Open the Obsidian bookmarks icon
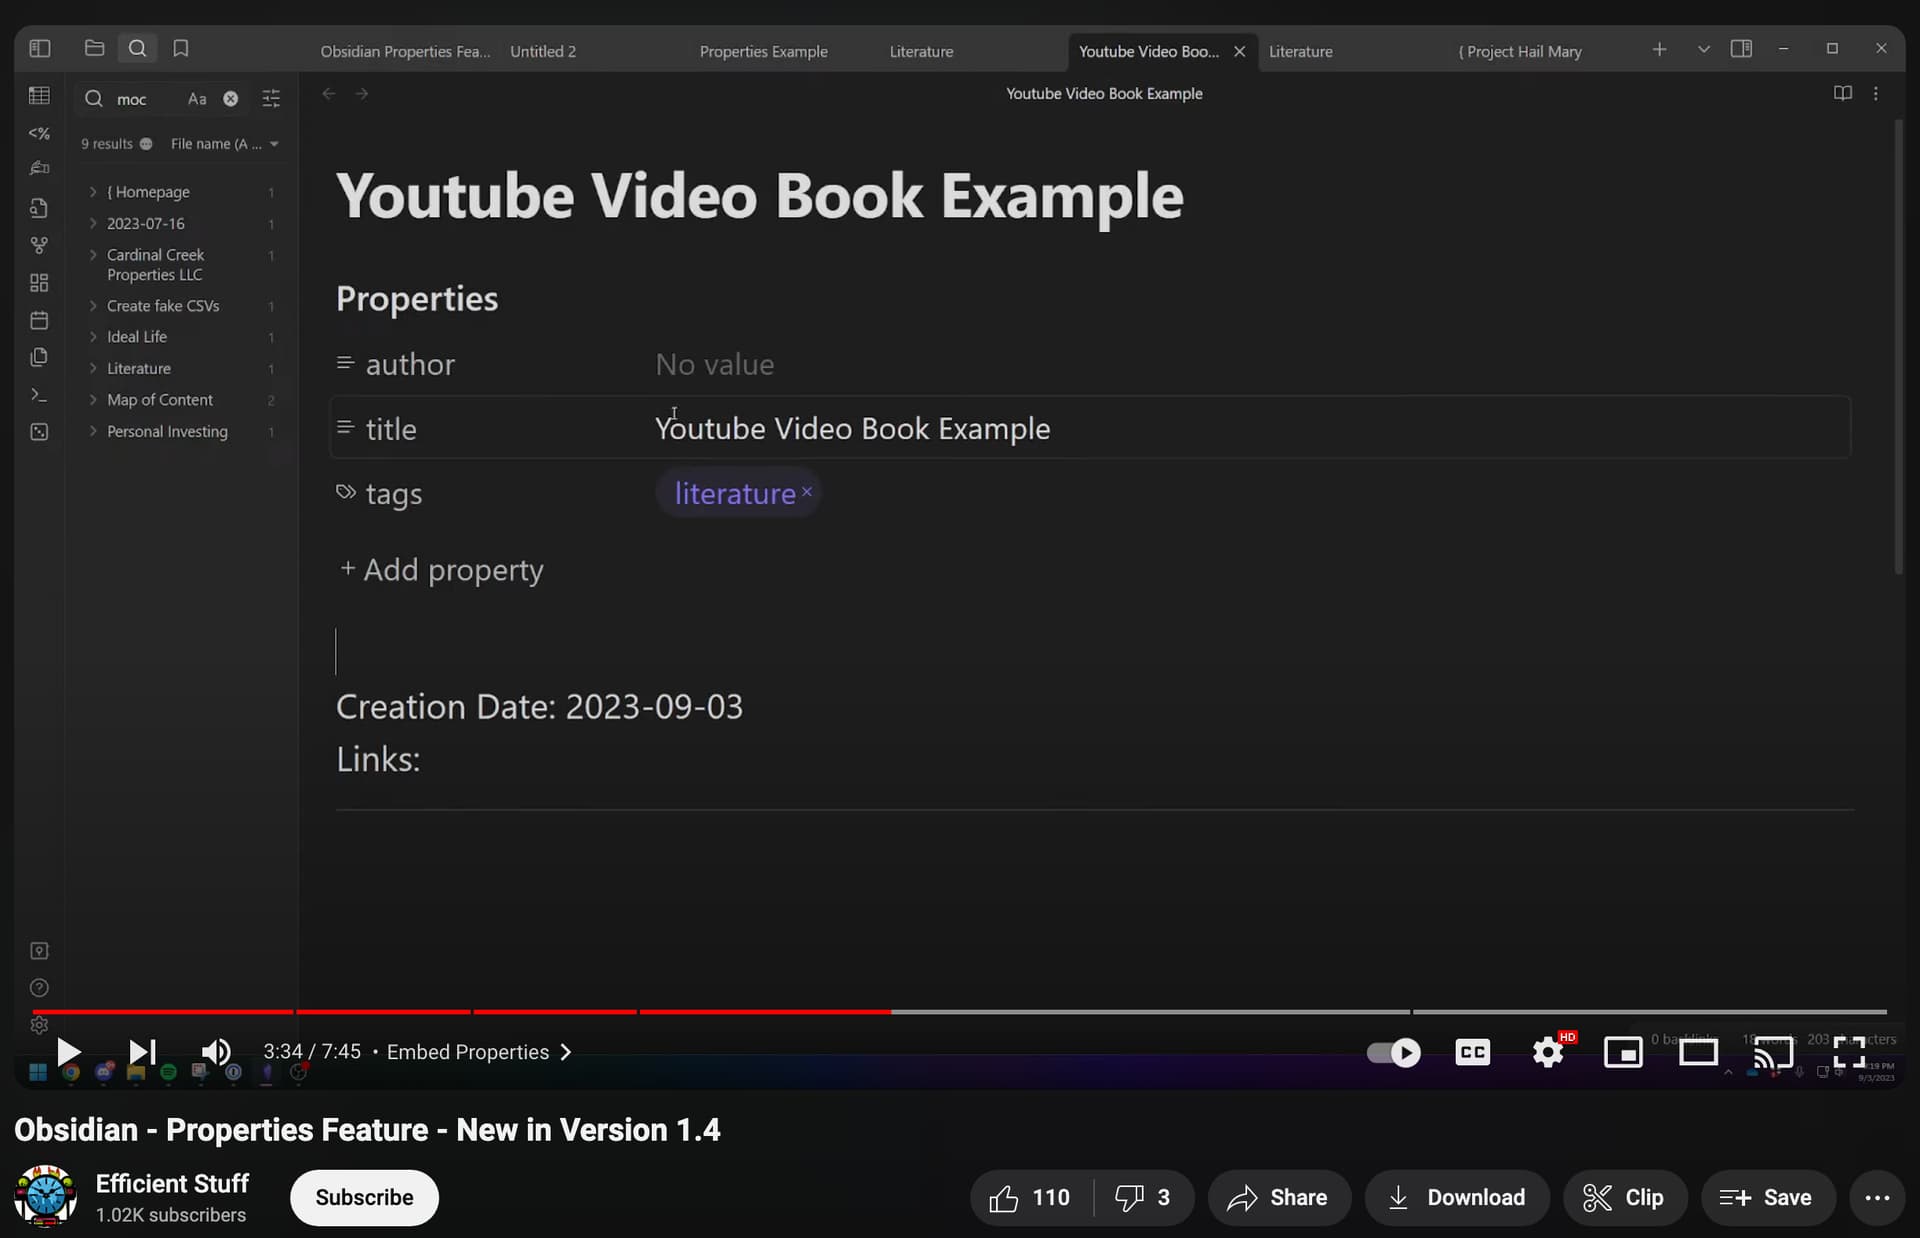Image resolution: width=1920 pixels, height=1238 pixels. [180, 48]
